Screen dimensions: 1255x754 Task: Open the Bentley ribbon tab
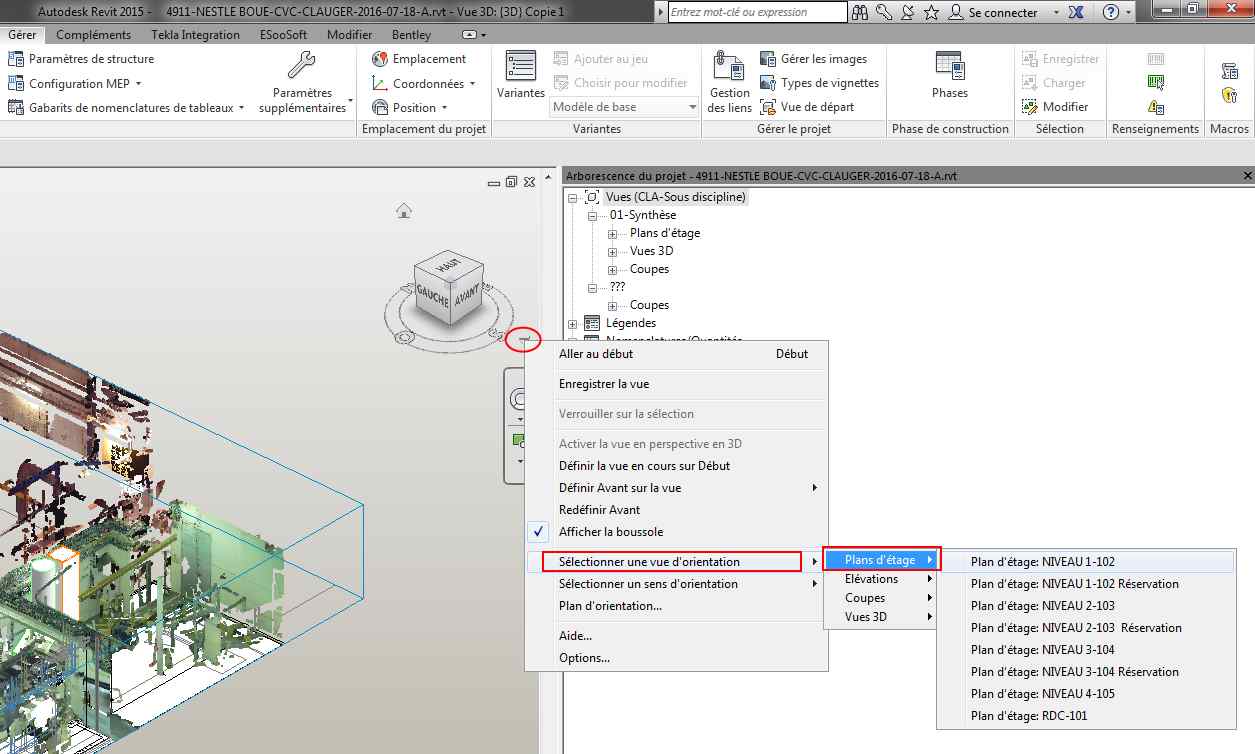click(x=411, y=34)
